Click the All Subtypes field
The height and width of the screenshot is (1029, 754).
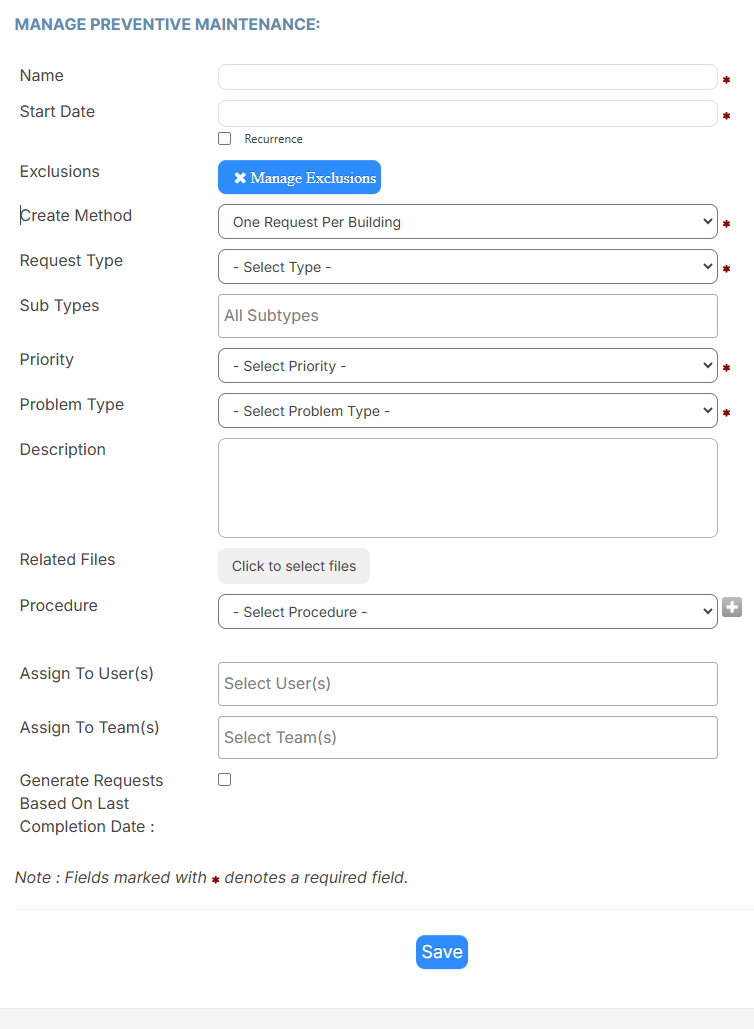tap(467, 316)
